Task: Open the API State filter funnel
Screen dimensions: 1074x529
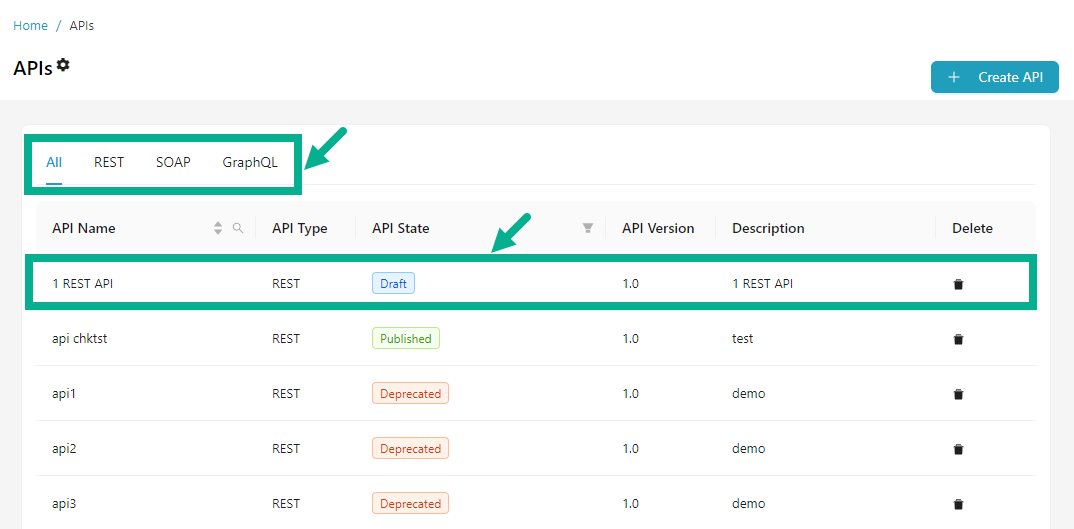Action: point(588,228)
